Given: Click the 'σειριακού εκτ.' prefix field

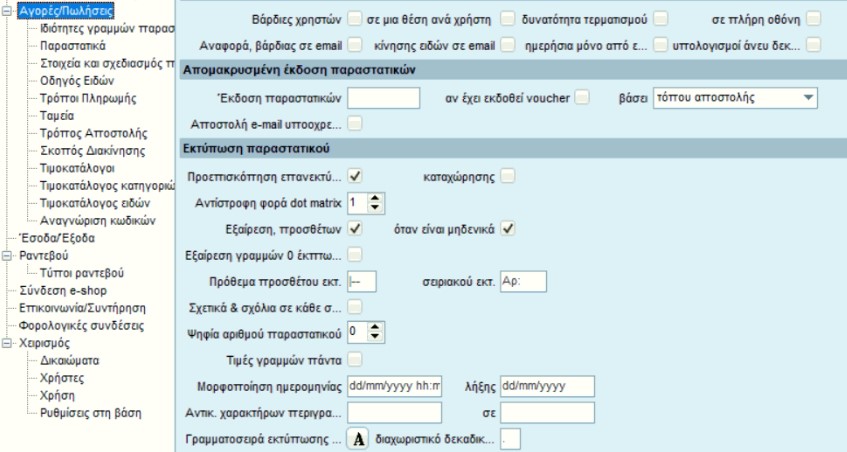Looking at the screenshot, I should [x=523, y=281].
